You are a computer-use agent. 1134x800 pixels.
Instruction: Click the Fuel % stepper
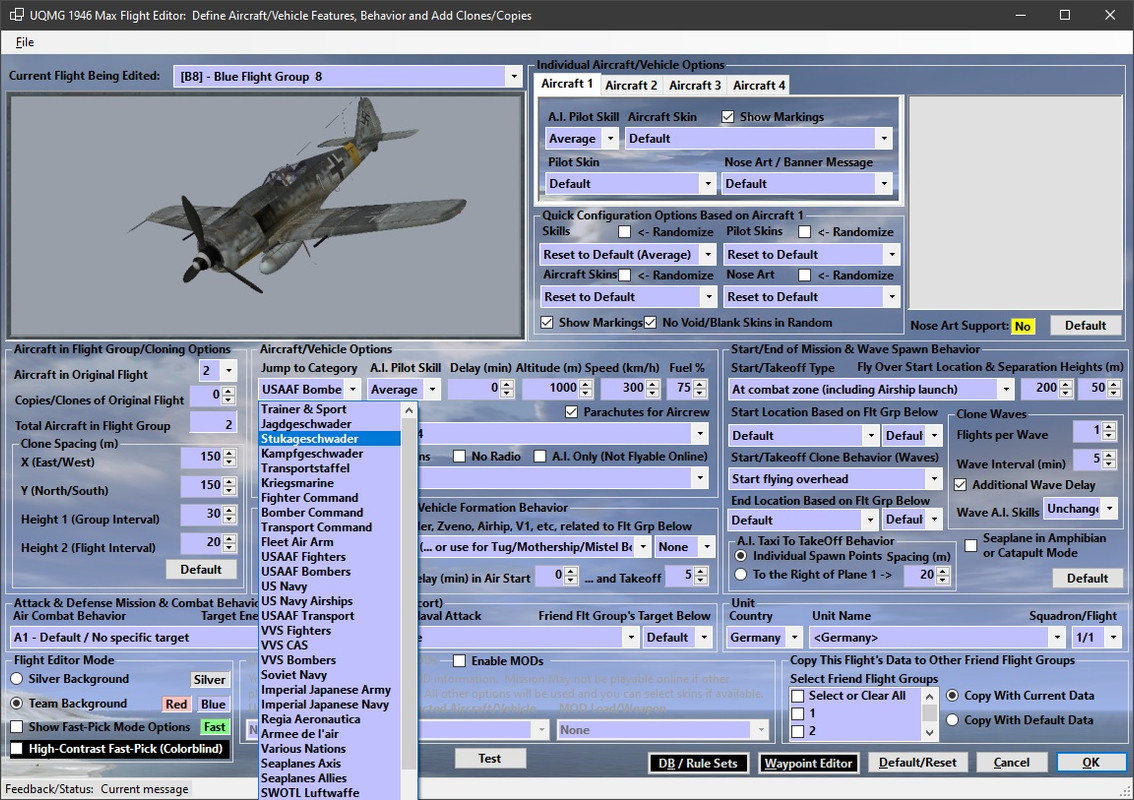(699, 388)
